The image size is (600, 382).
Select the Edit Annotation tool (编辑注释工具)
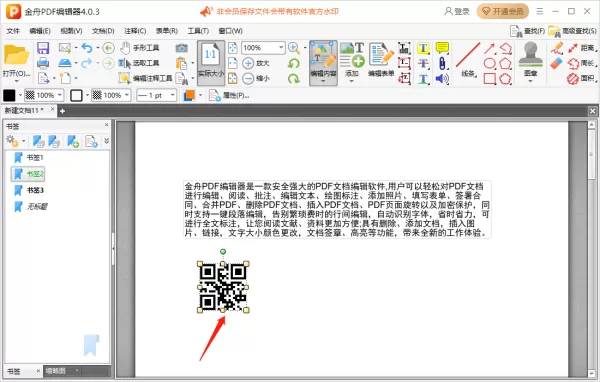click(145, 78)
